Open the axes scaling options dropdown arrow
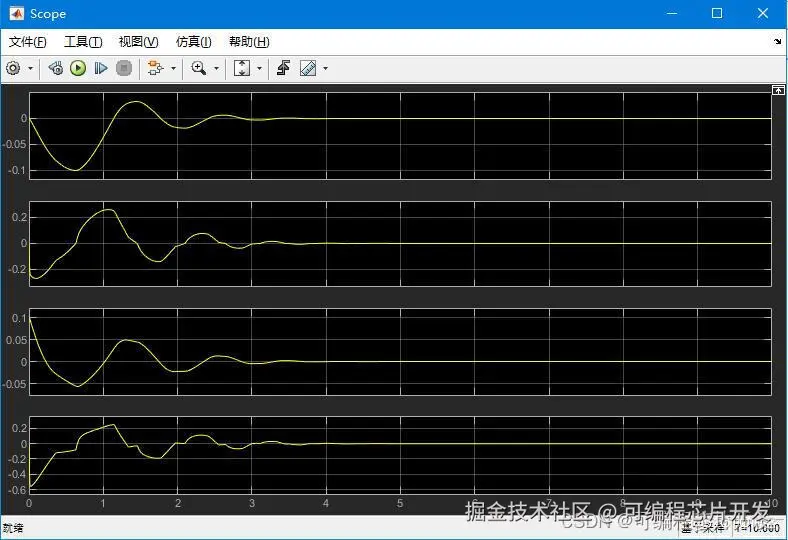The height and width of the screenshot is (540, 788). point(259,68)
